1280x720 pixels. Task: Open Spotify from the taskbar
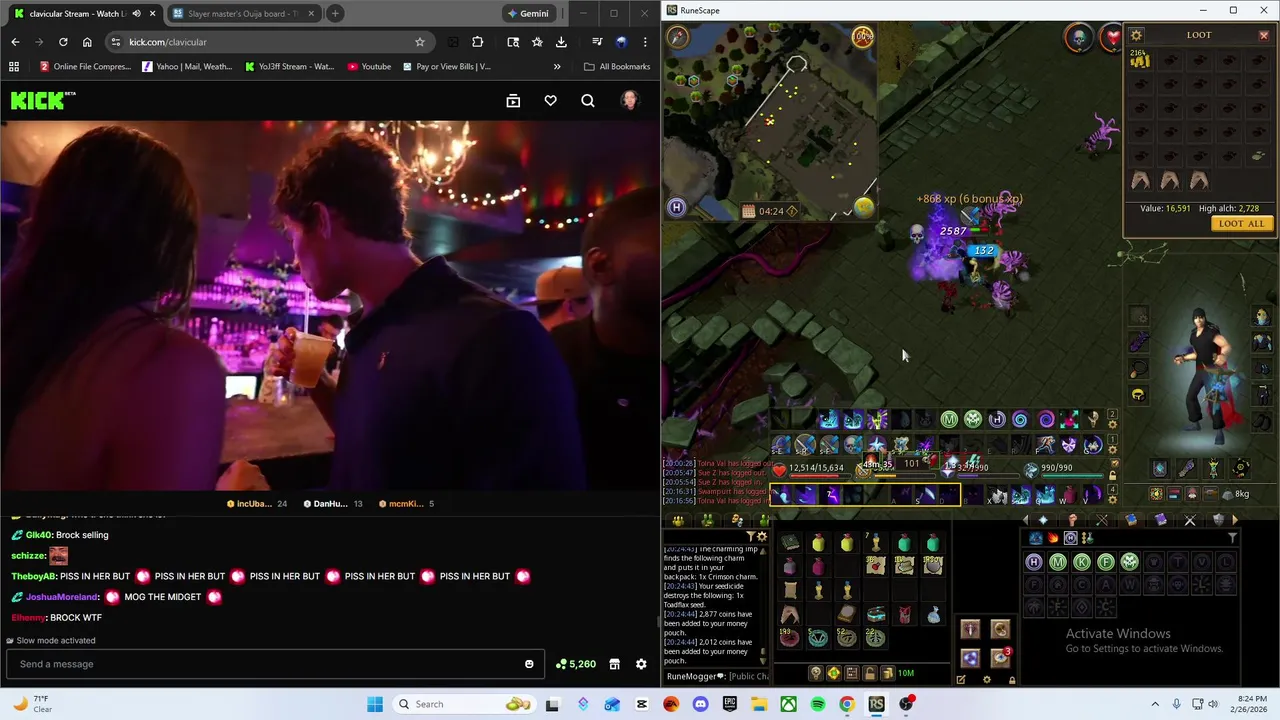point(818,704)
